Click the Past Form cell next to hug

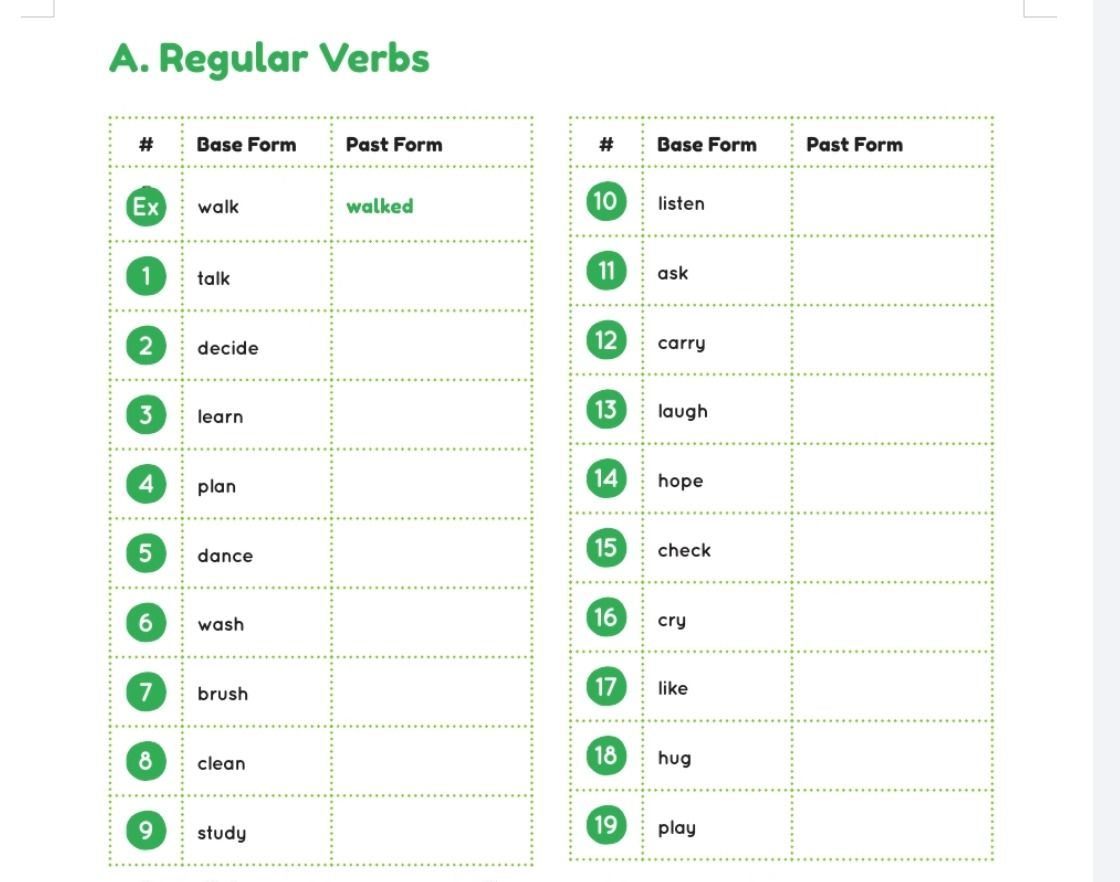tap(892, 756)
